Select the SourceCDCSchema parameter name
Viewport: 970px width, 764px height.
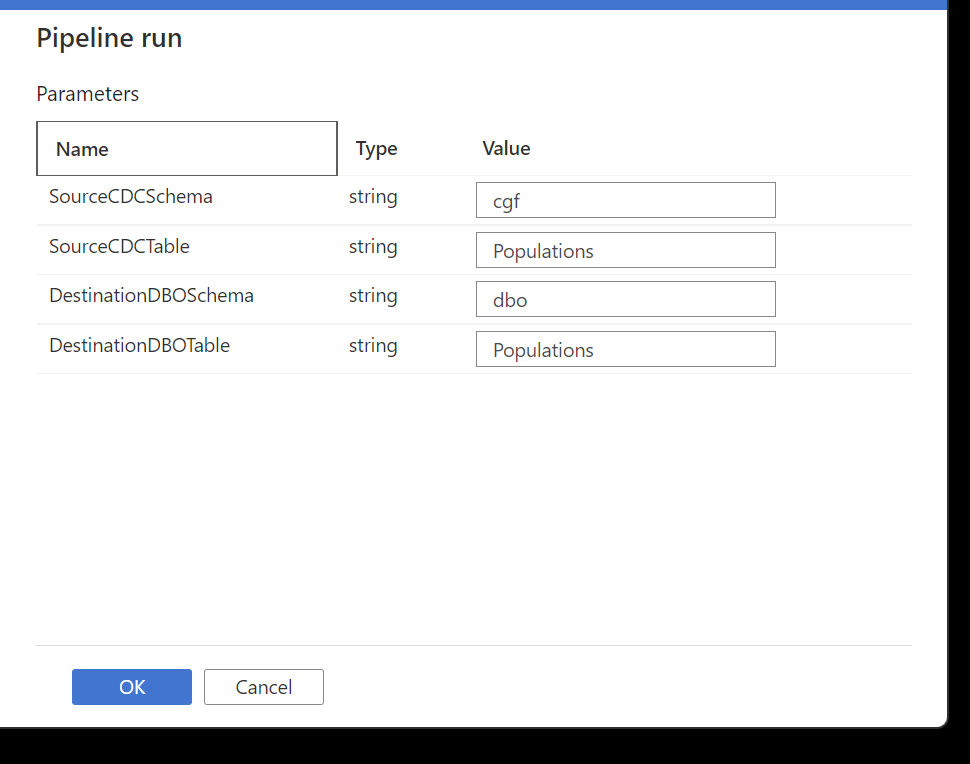coord(131,196)
